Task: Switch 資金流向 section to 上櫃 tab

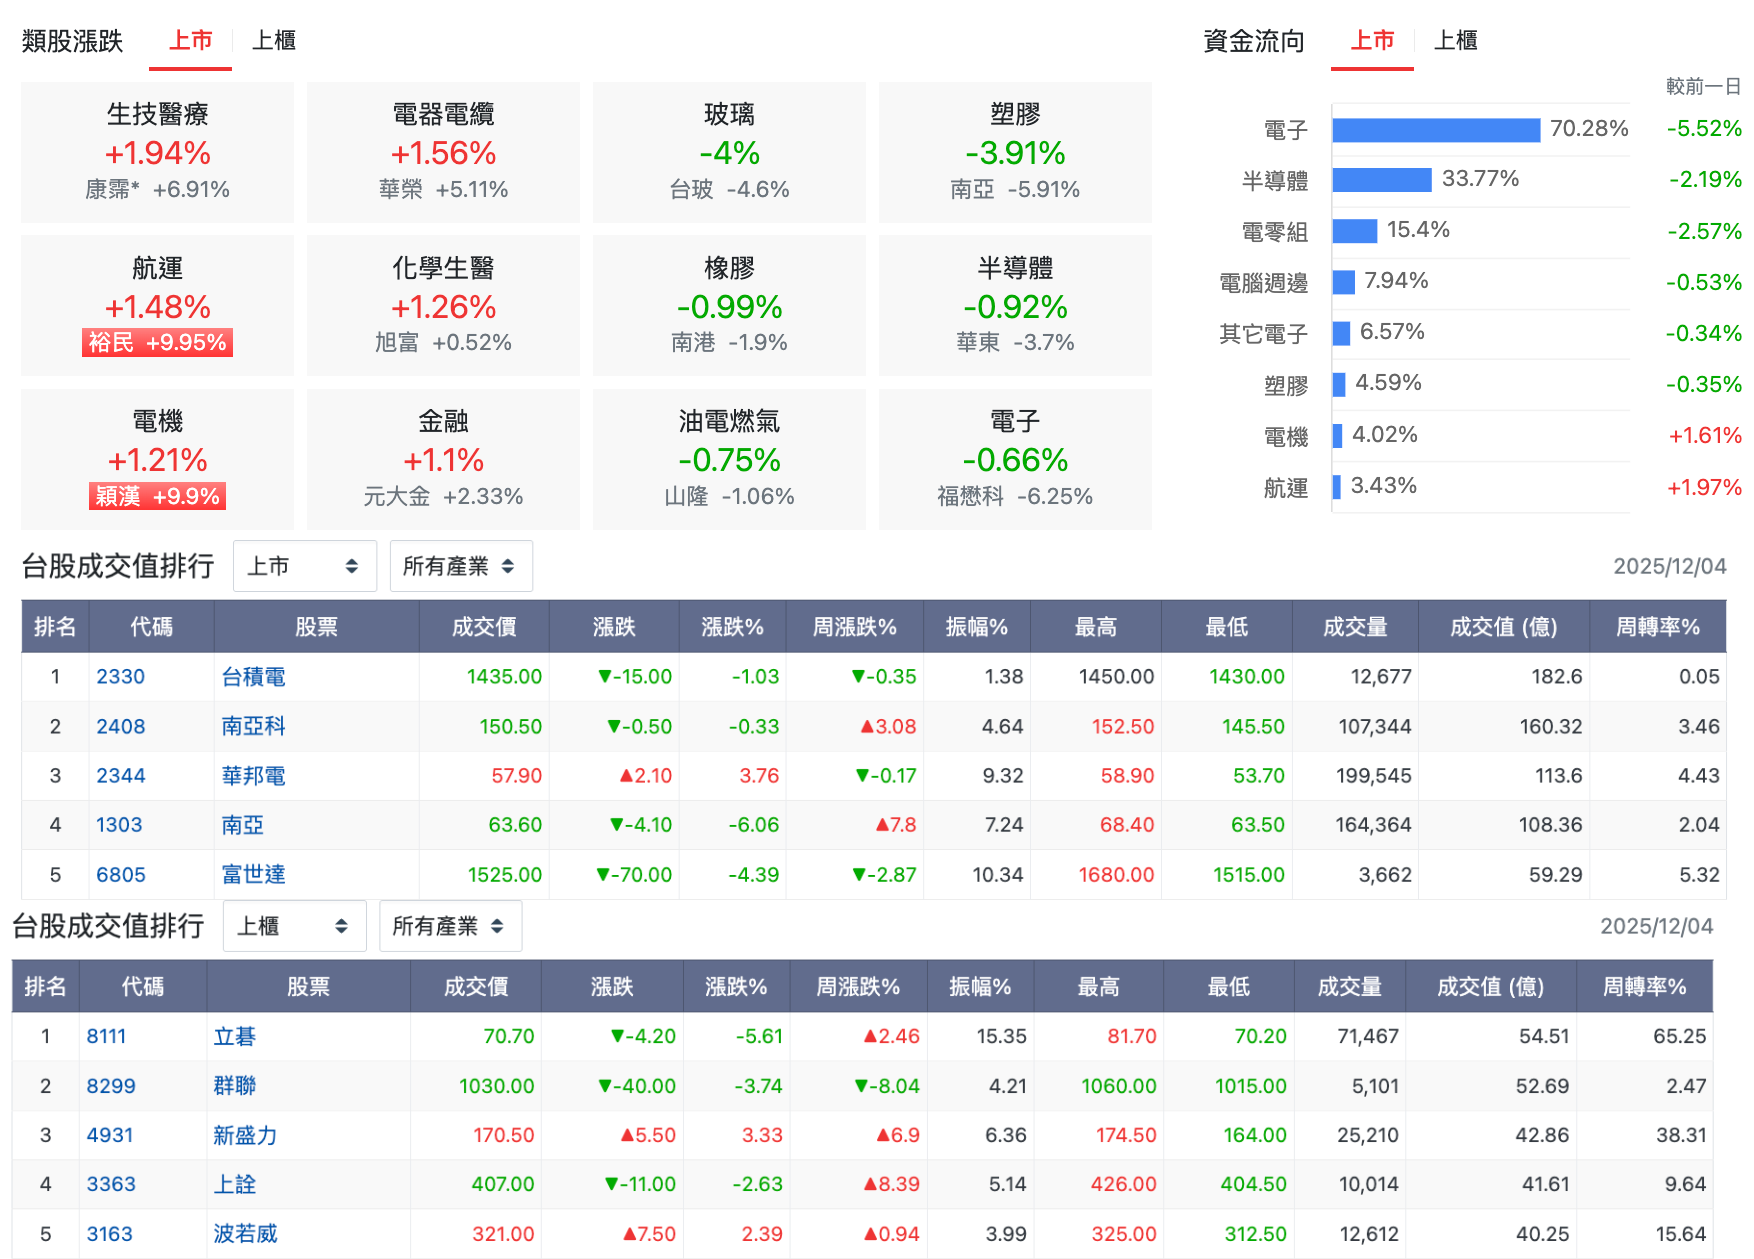Action: [x=1456, y=41]
